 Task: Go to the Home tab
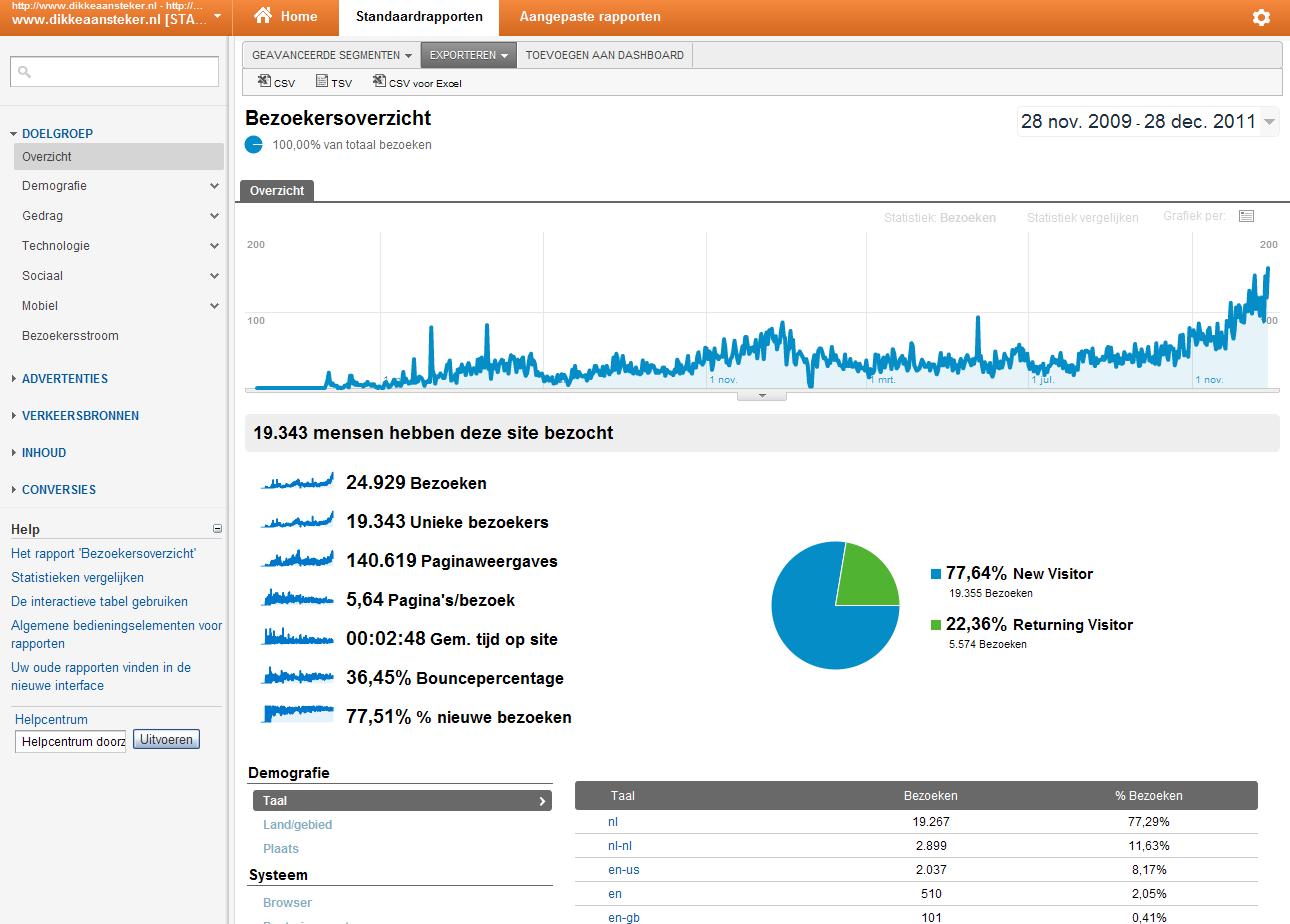point(286,17)
